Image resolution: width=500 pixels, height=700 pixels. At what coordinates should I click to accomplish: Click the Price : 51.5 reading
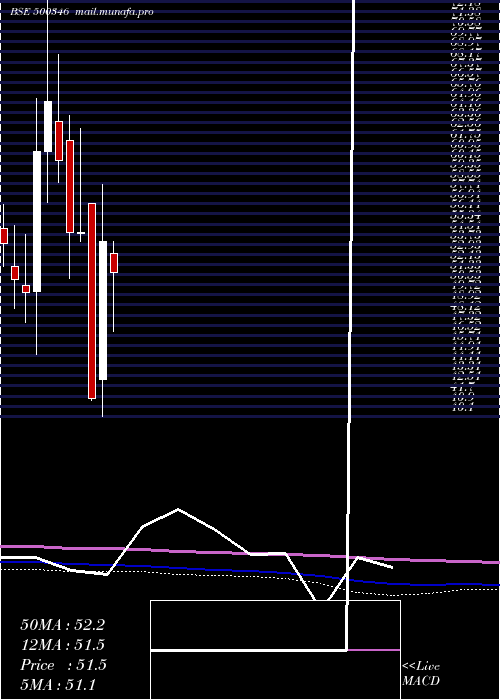coord(63,665)
